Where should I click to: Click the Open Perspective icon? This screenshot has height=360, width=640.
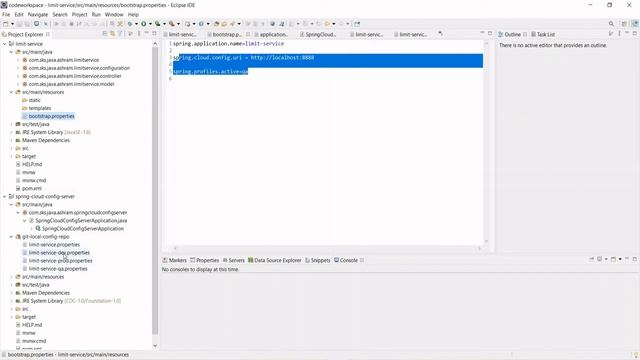[x=624, y=24]
